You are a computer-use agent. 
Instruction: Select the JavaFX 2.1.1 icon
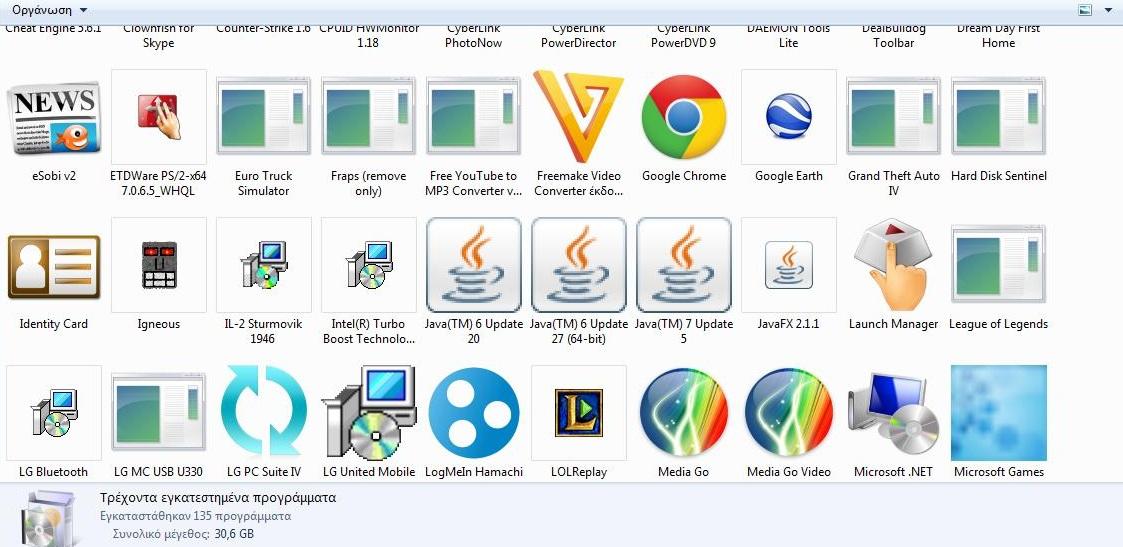pyautogui.click(x=789, y=265)
